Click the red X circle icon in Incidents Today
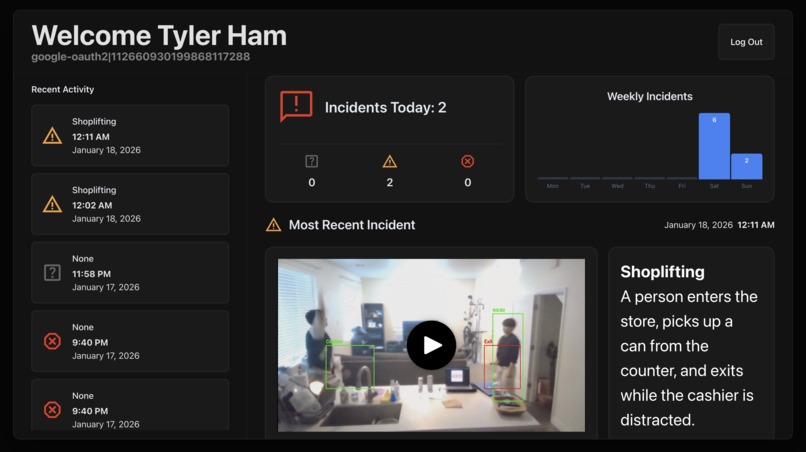Viewport: 806px width, 452px height. coord(467,161)
